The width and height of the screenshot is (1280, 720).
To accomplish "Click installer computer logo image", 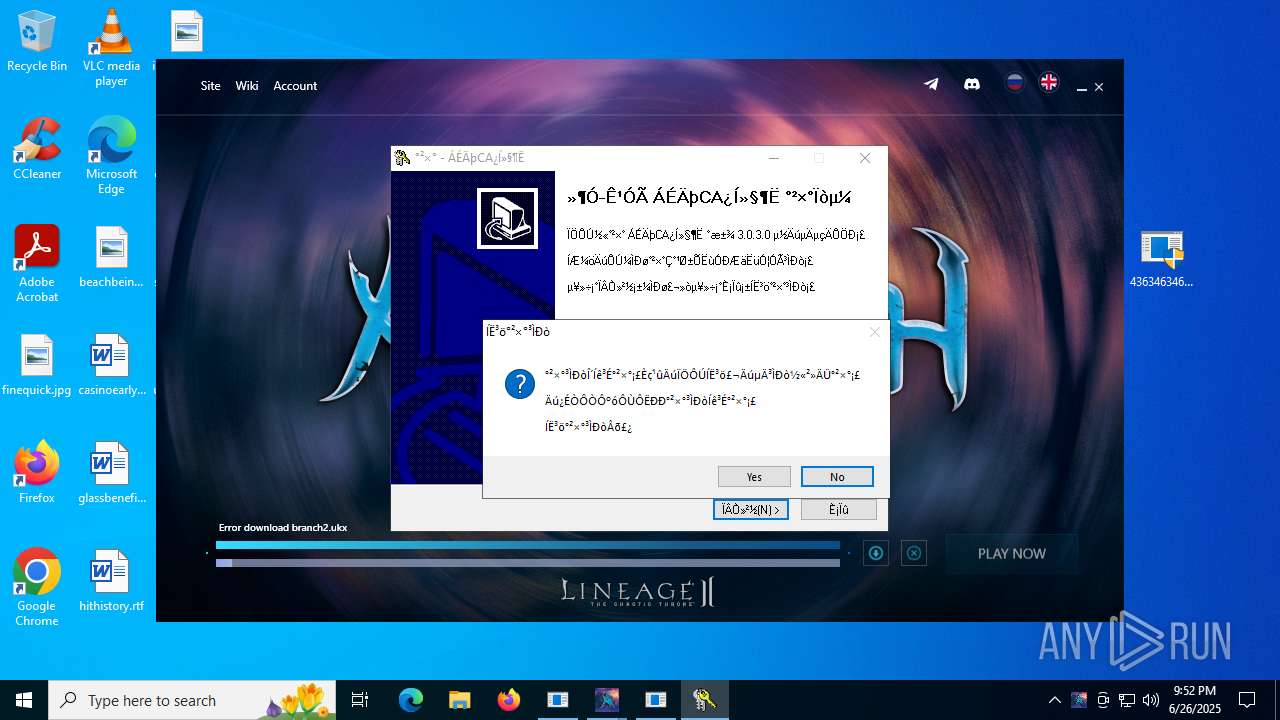I will 508,218.
